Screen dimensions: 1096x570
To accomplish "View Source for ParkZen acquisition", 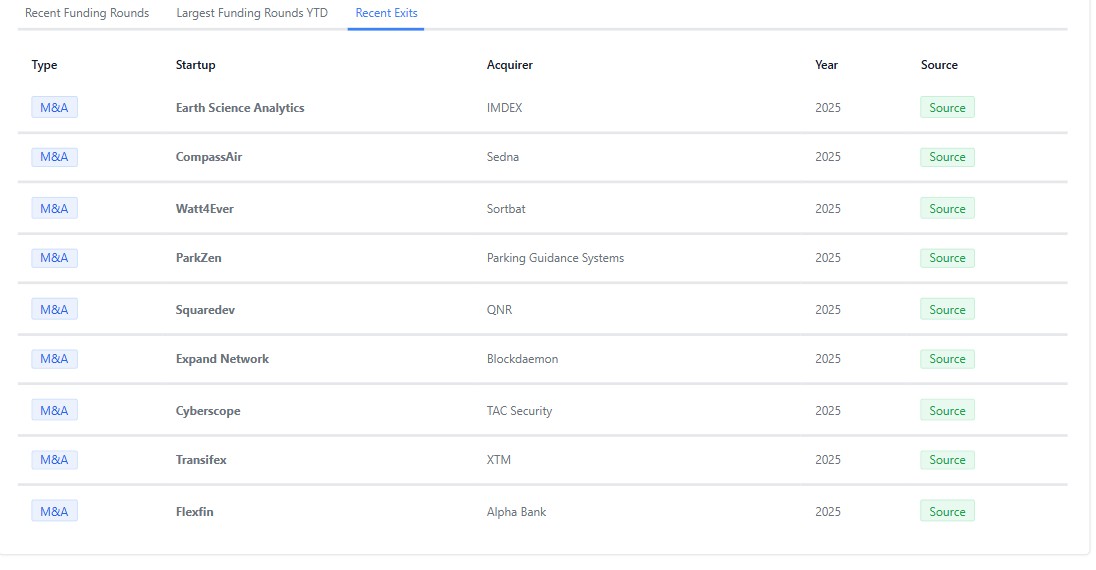I will 947,258.
